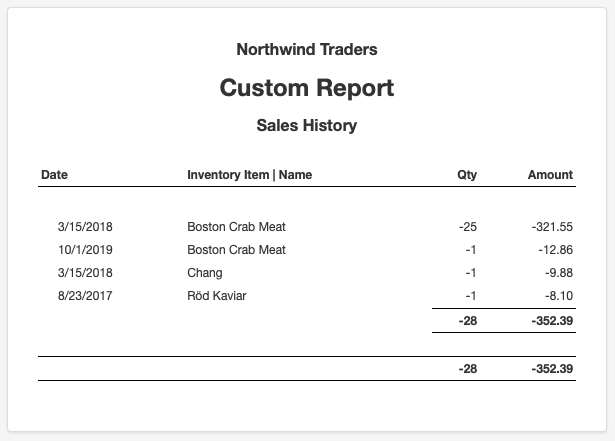Click the Qty column header
This screenshot has height=441, width=615.
[467, 175]
